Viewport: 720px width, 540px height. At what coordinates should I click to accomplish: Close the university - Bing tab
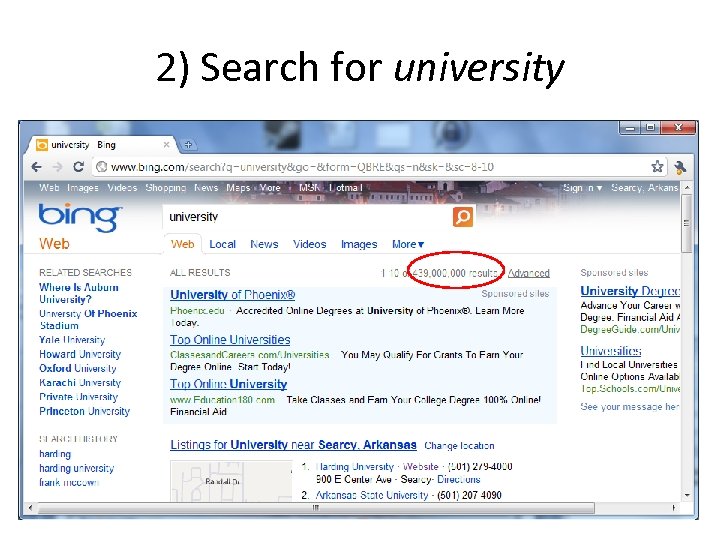point(166,145)
